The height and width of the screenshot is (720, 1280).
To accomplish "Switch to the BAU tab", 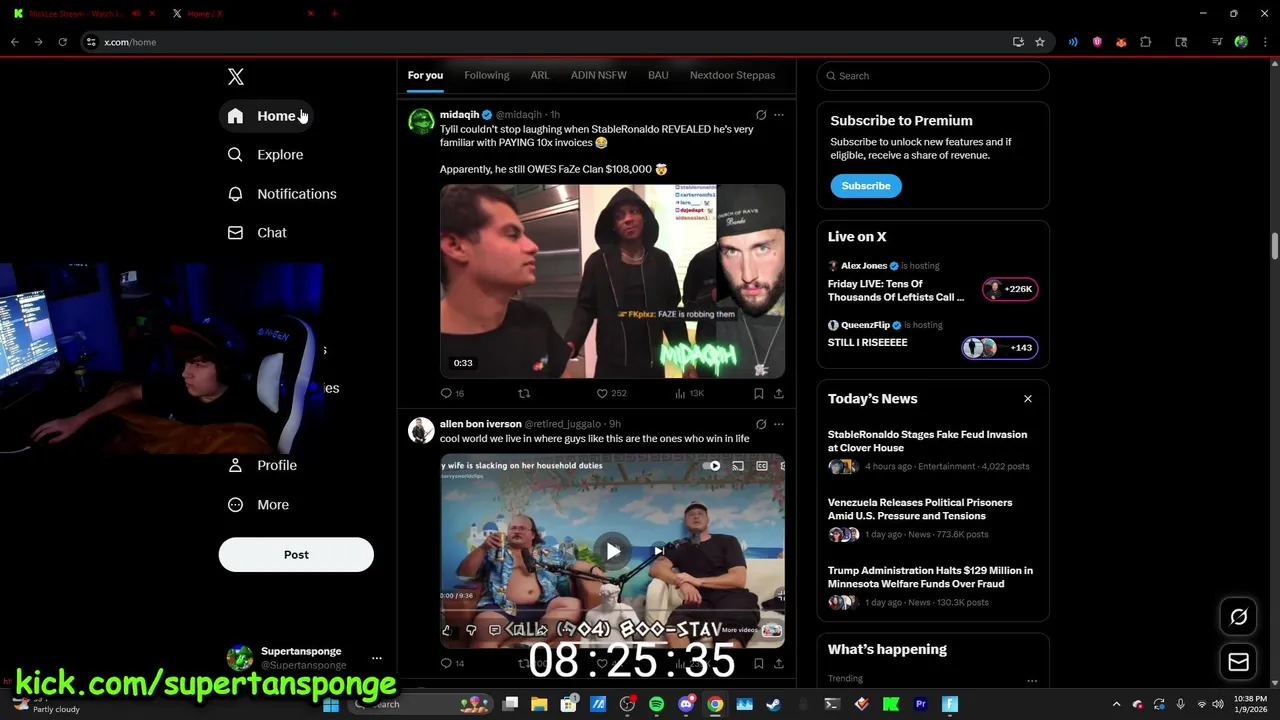I will [x=658, y=76].
